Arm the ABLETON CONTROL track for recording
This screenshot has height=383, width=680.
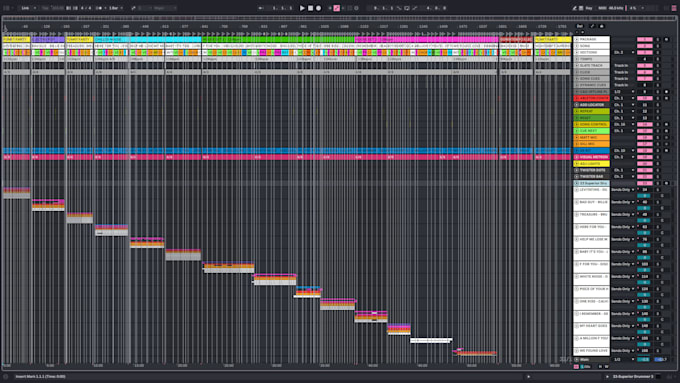click(667, 98)
